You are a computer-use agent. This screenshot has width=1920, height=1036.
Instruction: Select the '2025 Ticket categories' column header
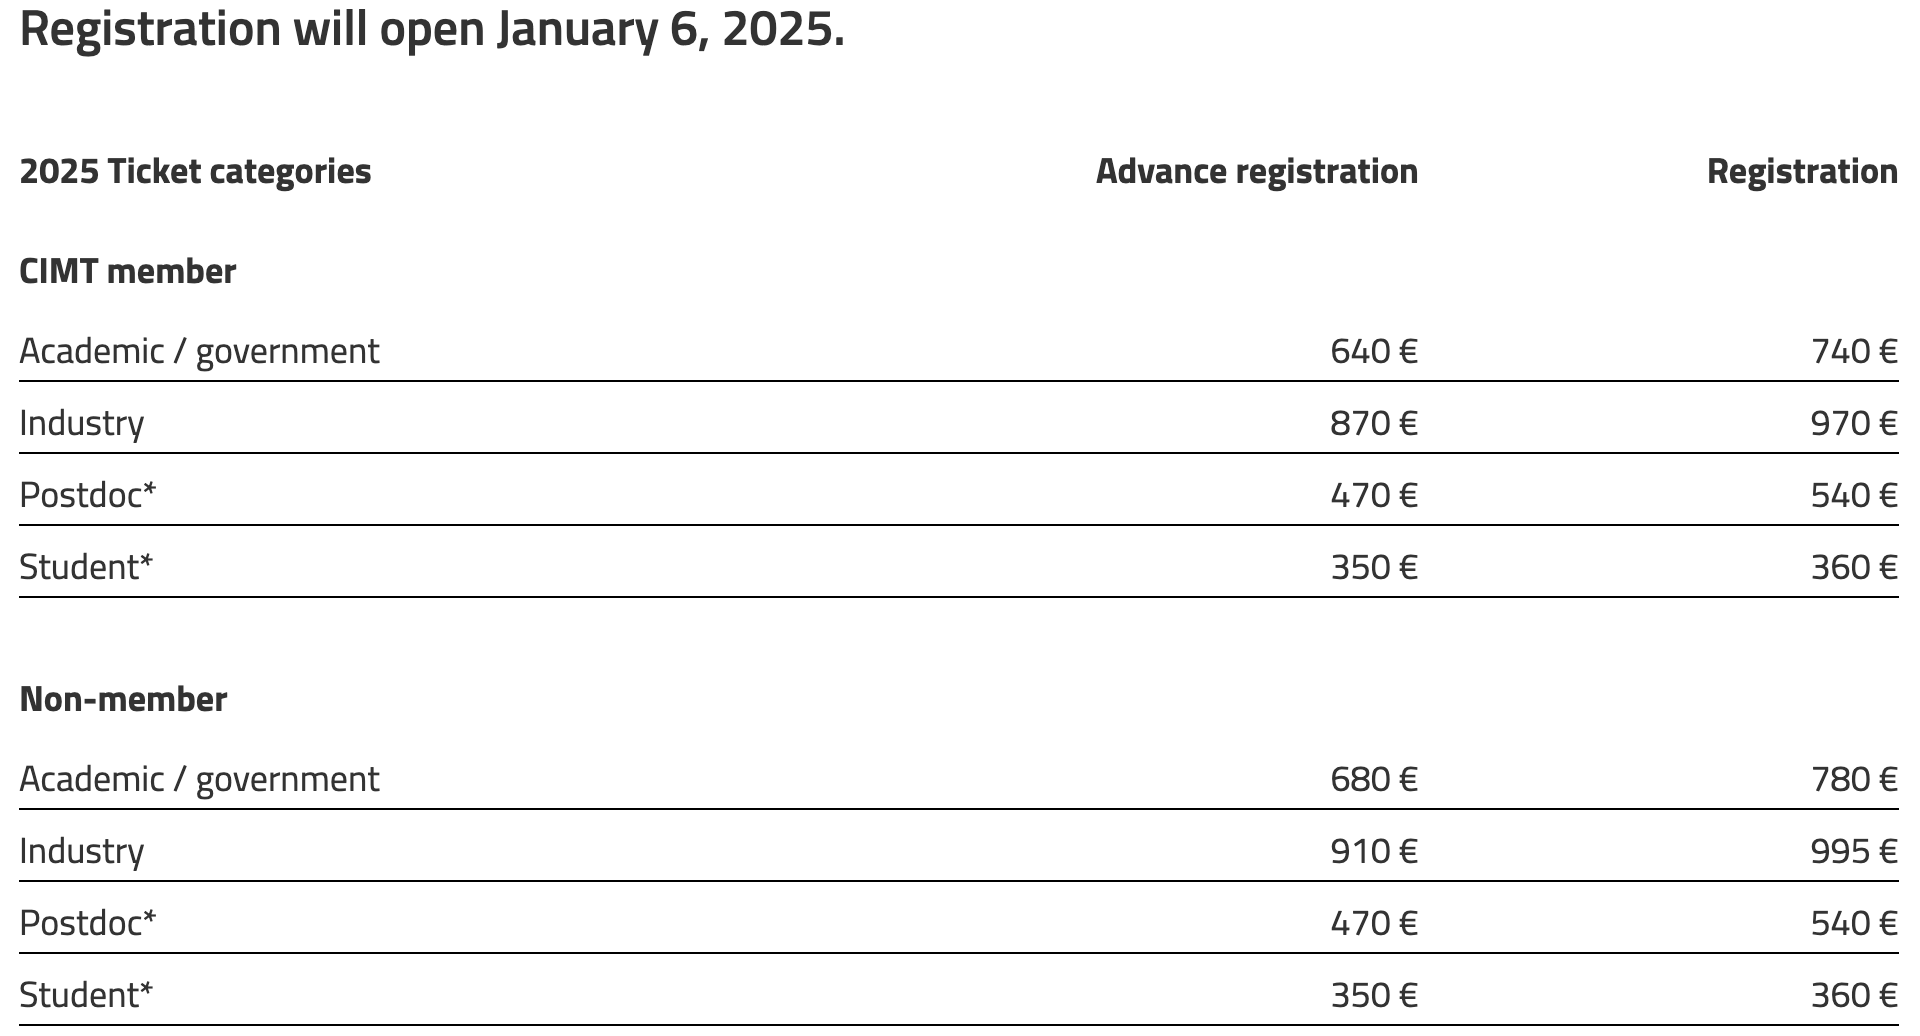(x=195, y=171)
